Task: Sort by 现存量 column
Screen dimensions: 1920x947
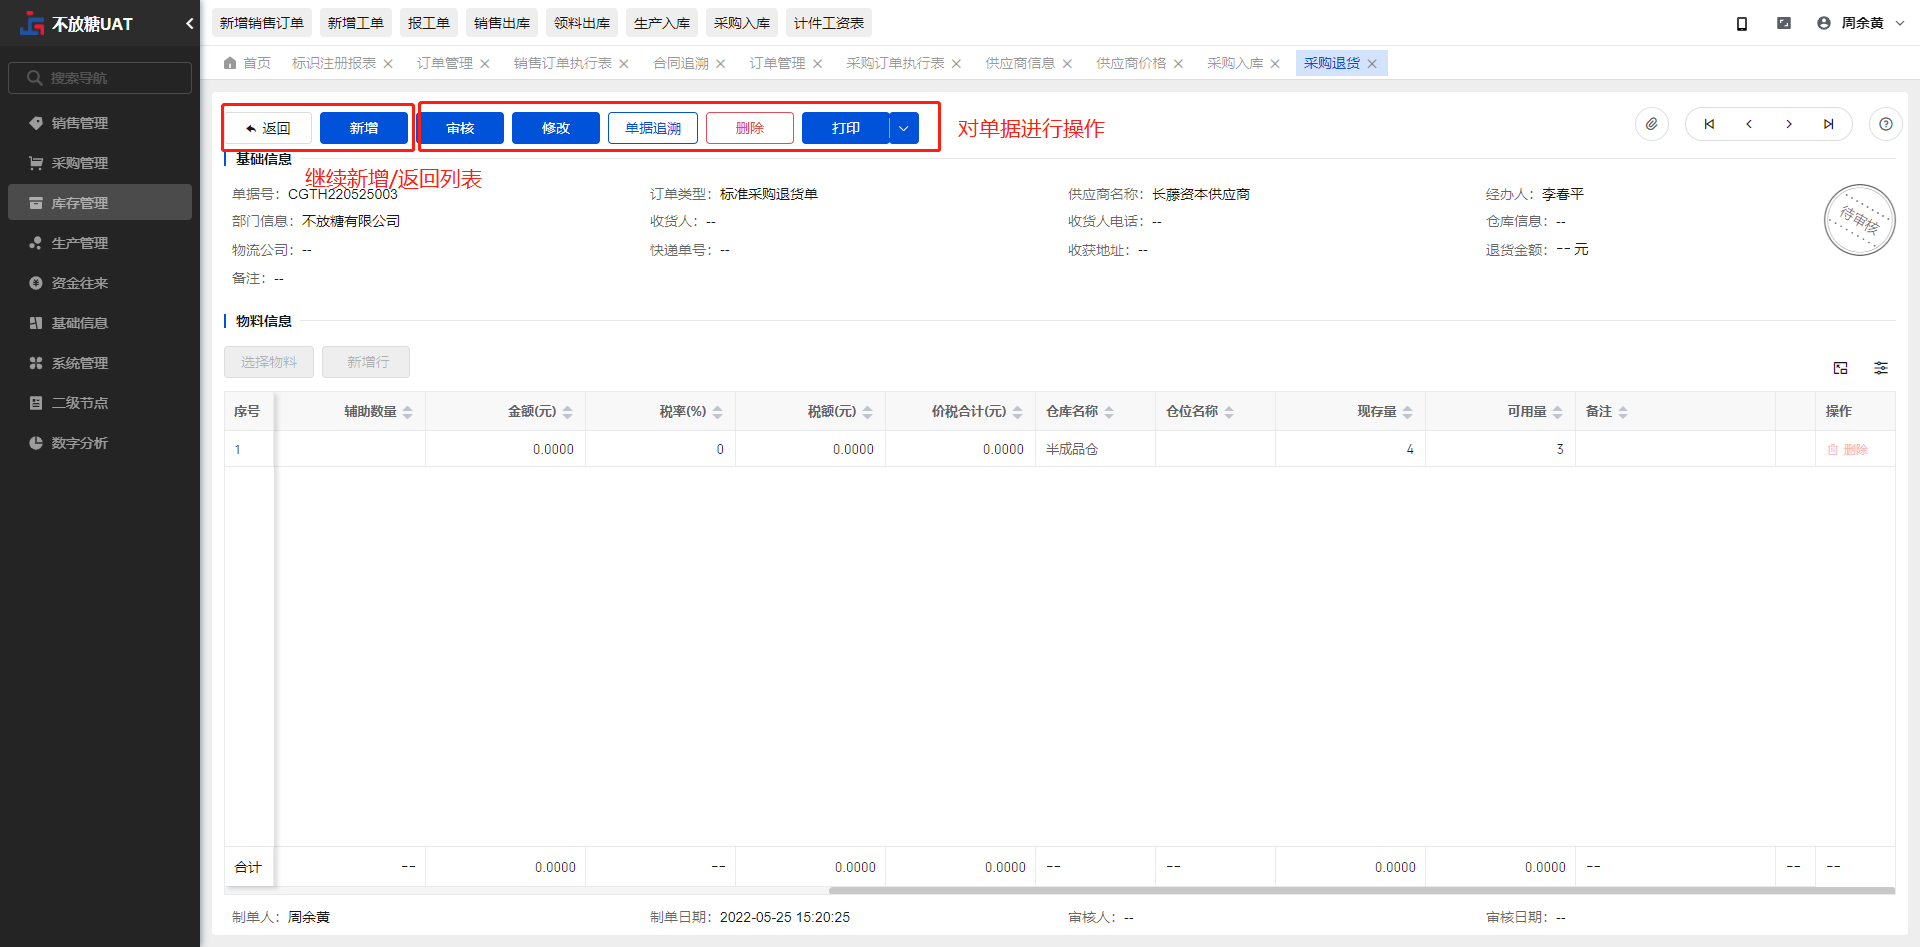Action: click(1408, 412)
